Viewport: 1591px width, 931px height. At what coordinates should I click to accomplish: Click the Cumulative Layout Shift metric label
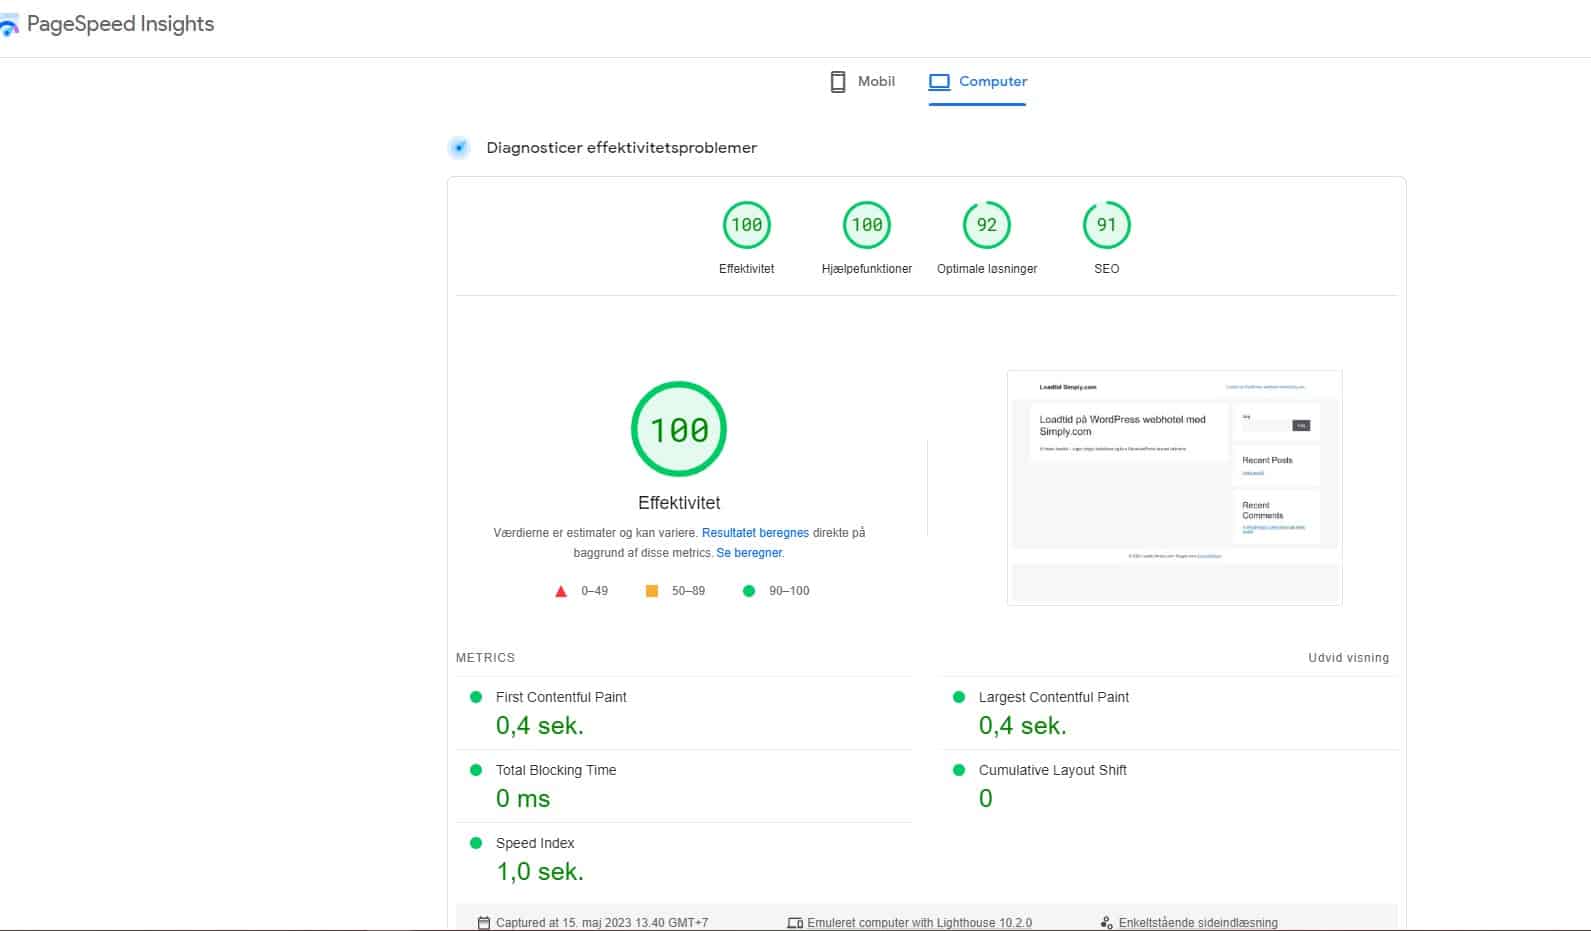(x=1052, y=770)
